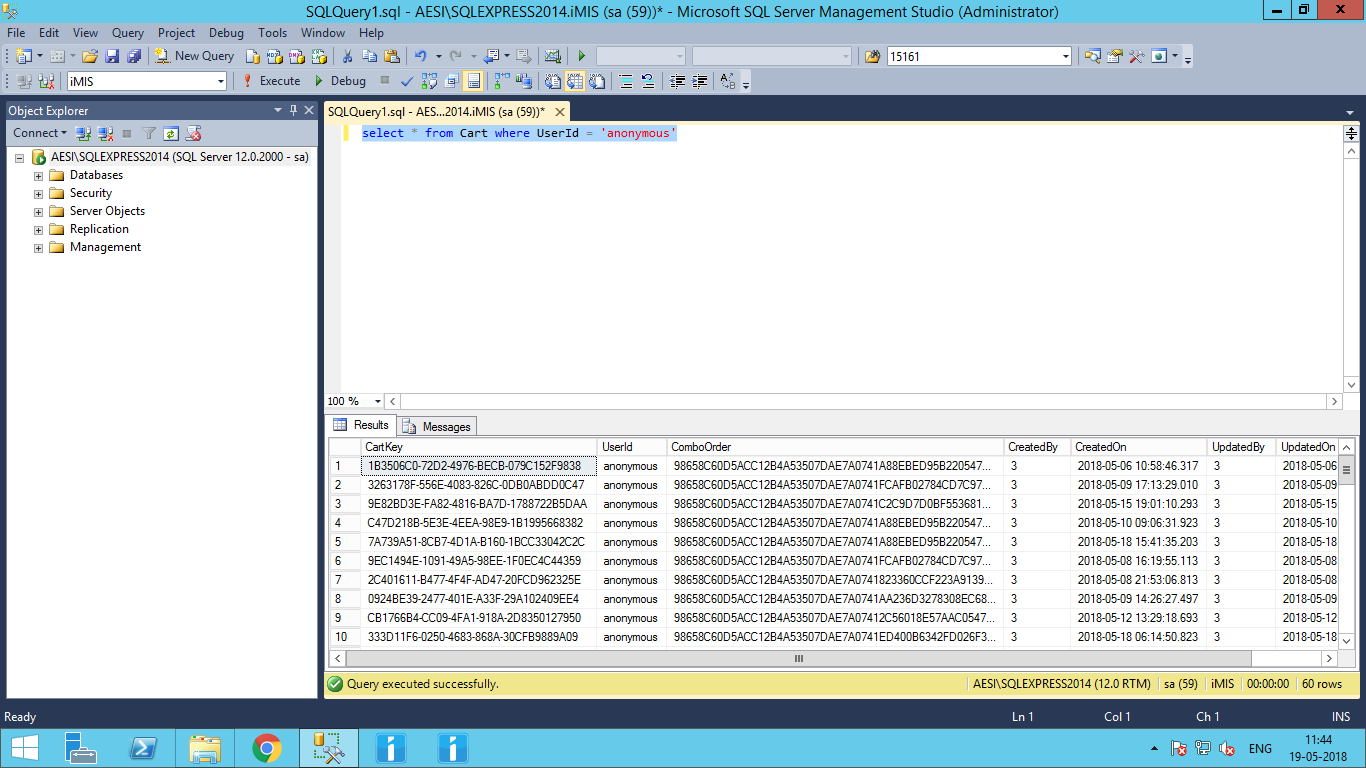The height and width of the screenshot is (768, 1366).
Task: Expand the Databases tree node
Action: [39, 175]
